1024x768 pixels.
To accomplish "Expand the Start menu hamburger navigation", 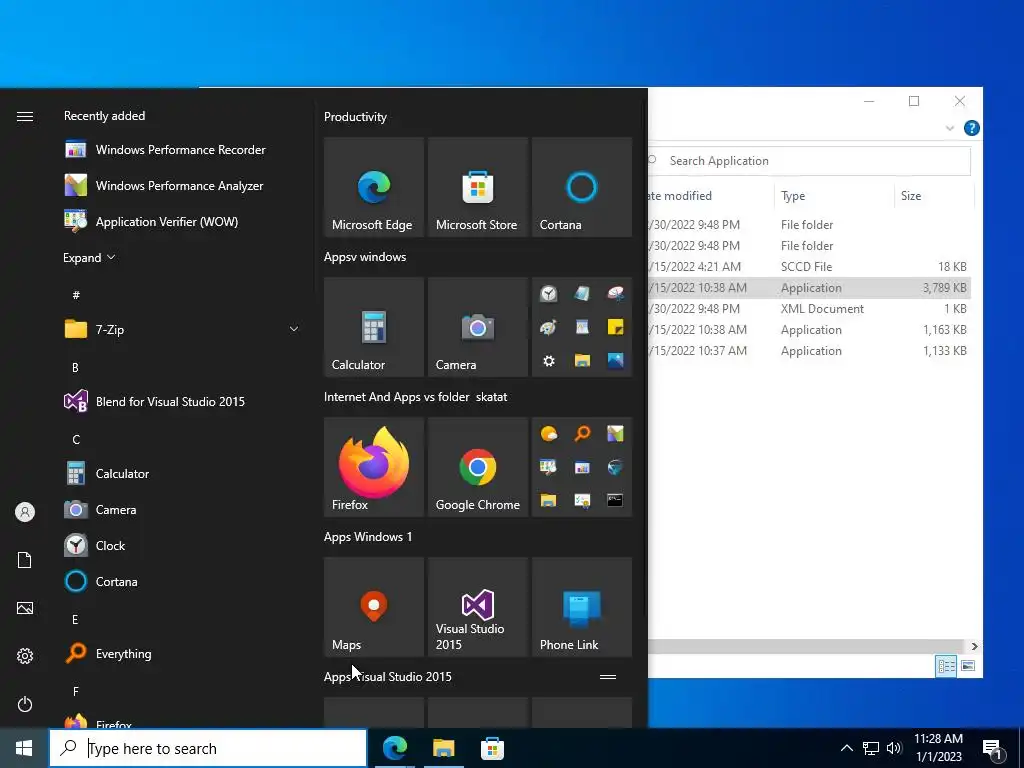I will tap(25, 116).
